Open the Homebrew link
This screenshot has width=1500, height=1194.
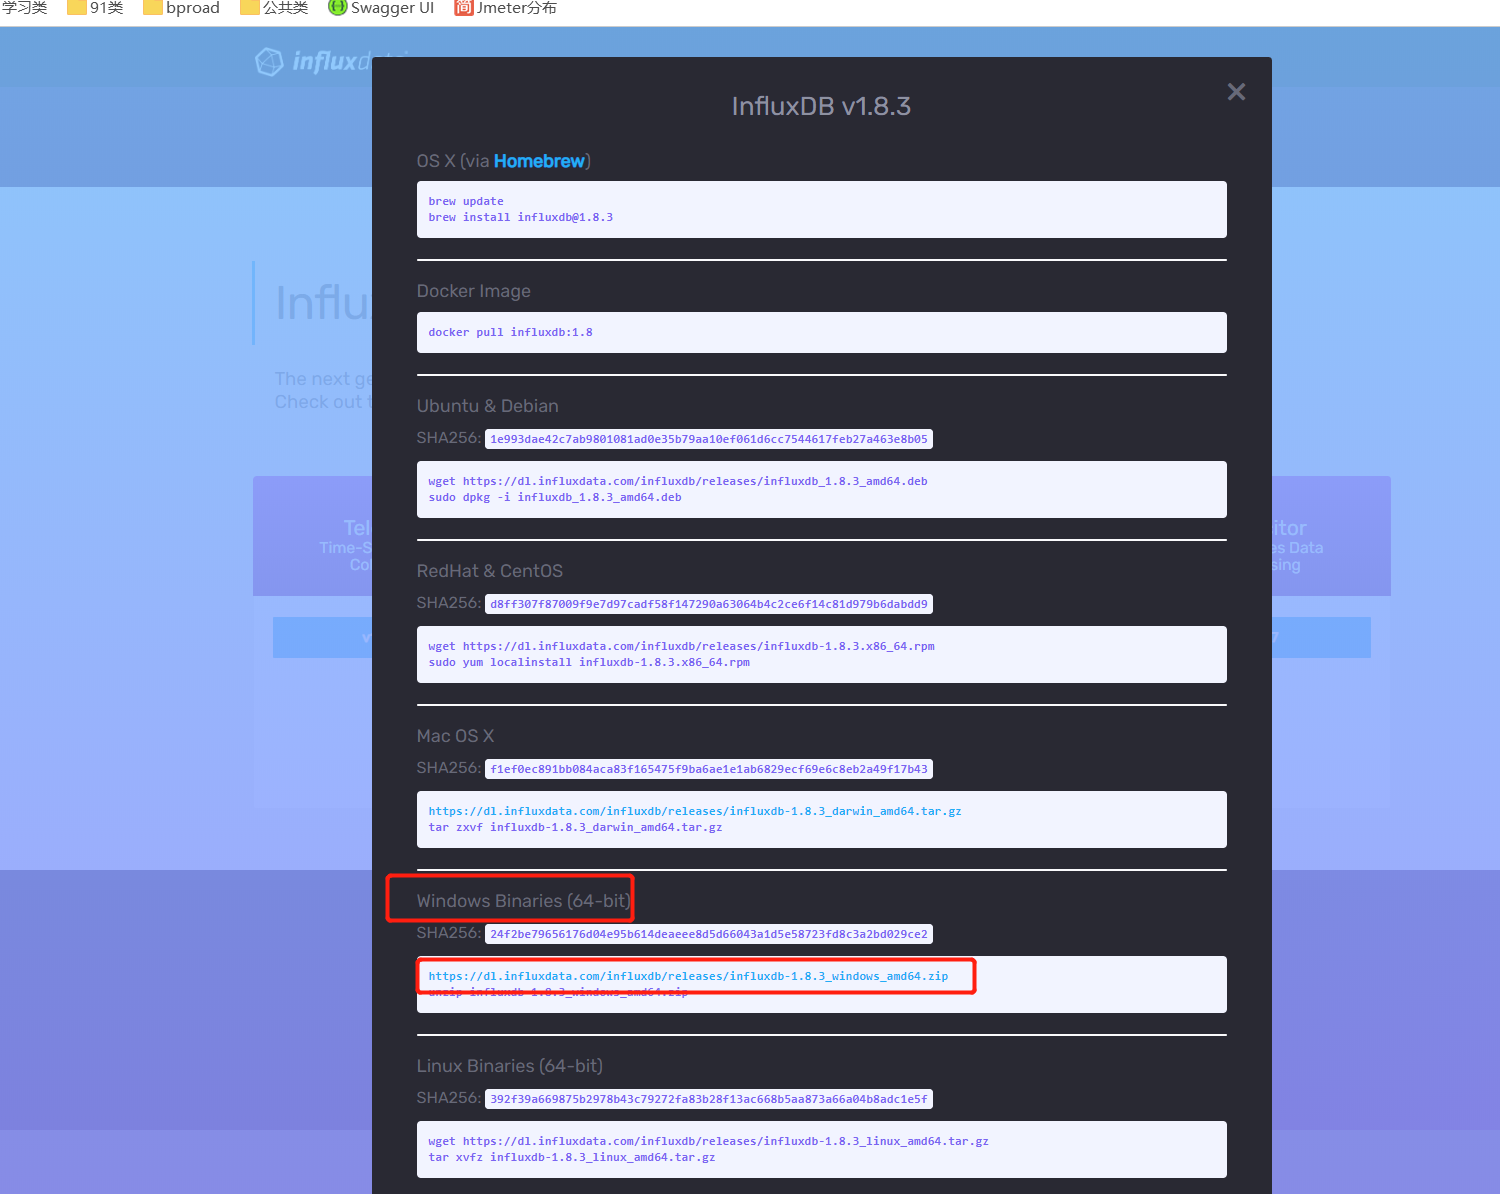(539, 161)
